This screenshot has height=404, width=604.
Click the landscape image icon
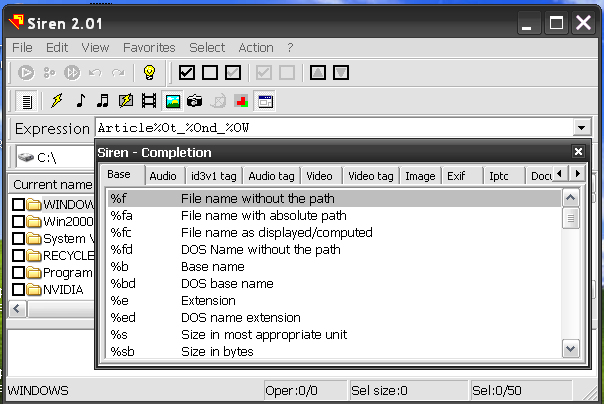pyautogui.click(x=173, y=101)
